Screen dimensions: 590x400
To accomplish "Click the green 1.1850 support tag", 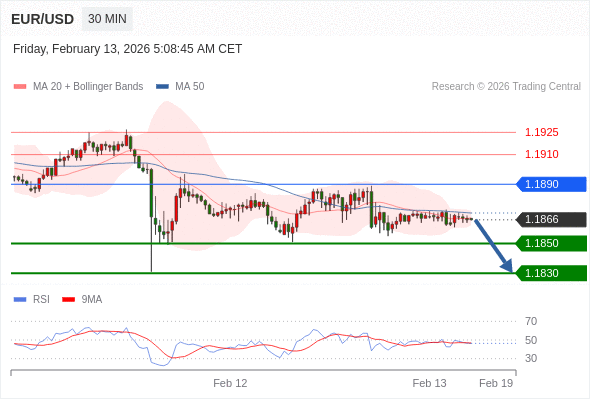I will pyautogui.click(x=551, y=243).
